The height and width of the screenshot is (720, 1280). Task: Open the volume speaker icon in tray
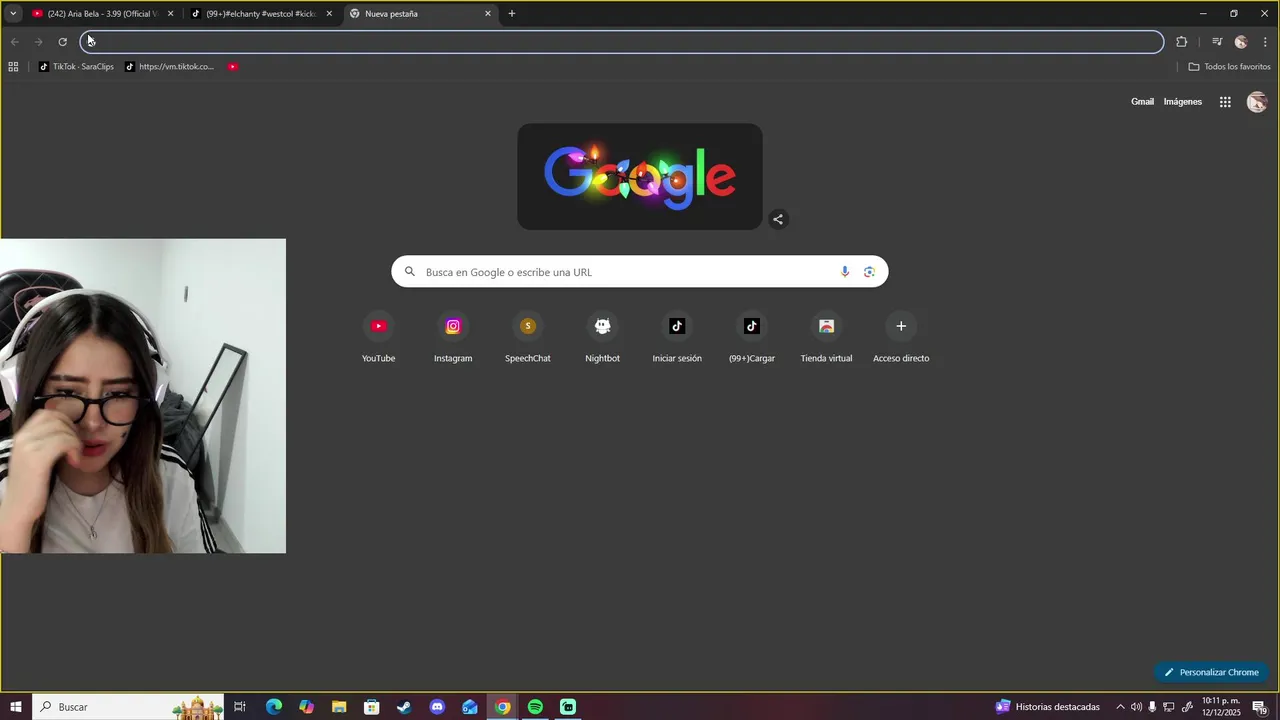coord(1136,707)
